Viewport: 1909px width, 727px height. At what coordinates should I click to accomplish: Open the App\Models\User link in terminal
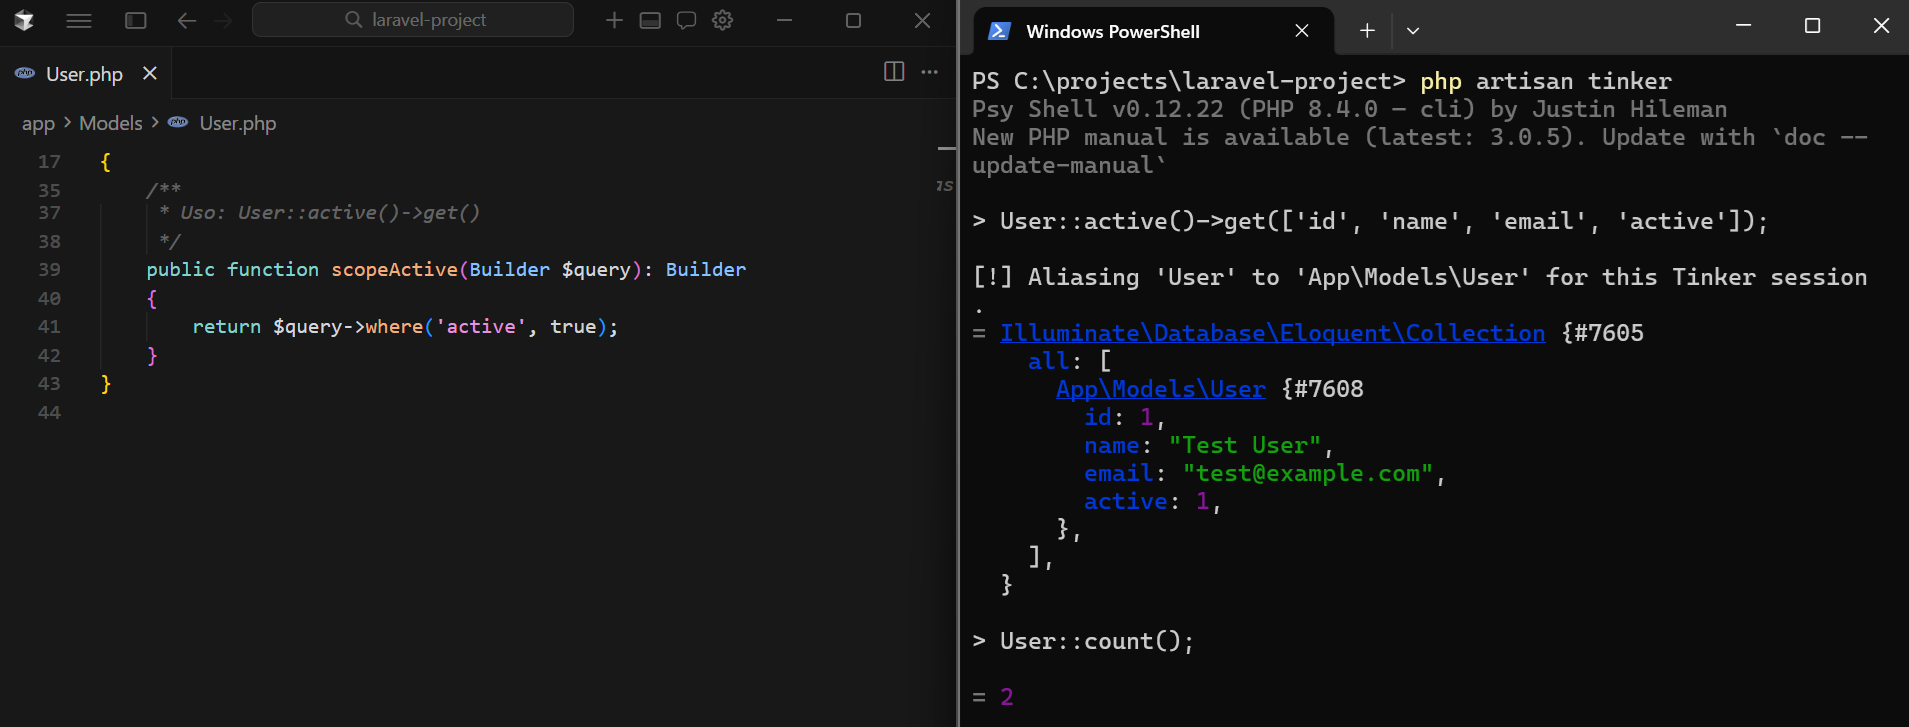1161,389
